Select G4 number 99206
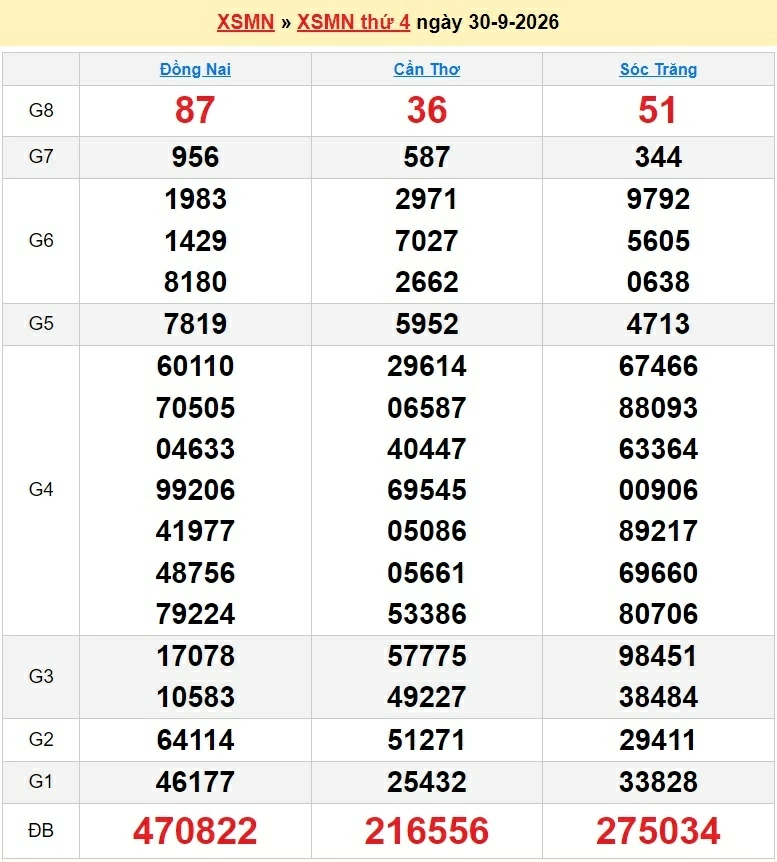 [x=195, y=490]
